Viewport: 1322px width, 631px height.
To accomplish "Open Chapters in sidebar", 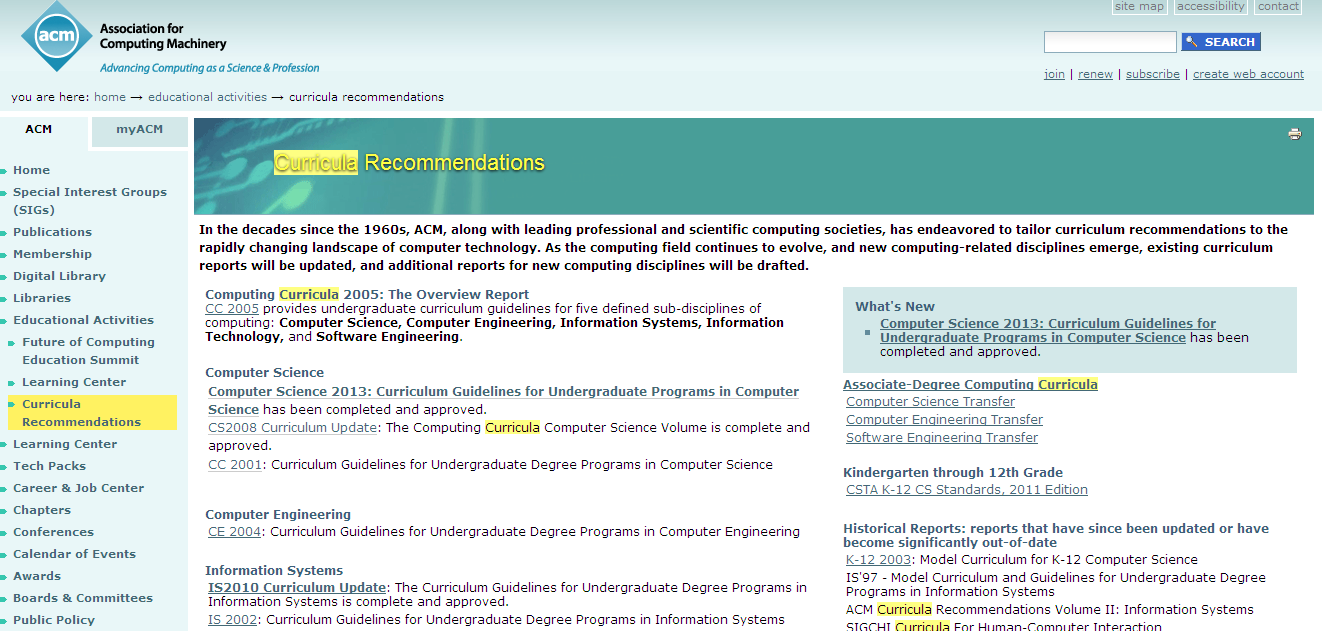I will [42, 510].
